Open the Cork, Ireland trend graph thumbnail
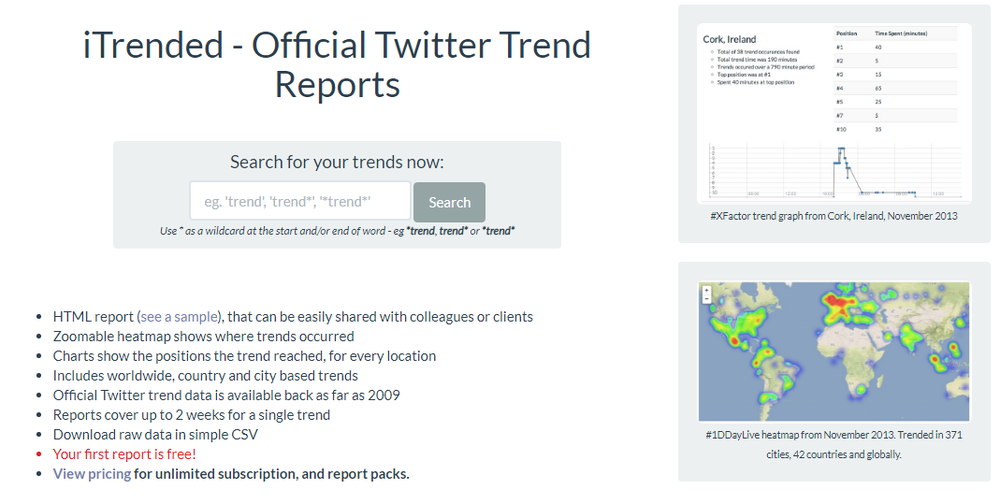Image resolution: width=1000 pixels, height=501 pixels. click(x=834, y=113)
